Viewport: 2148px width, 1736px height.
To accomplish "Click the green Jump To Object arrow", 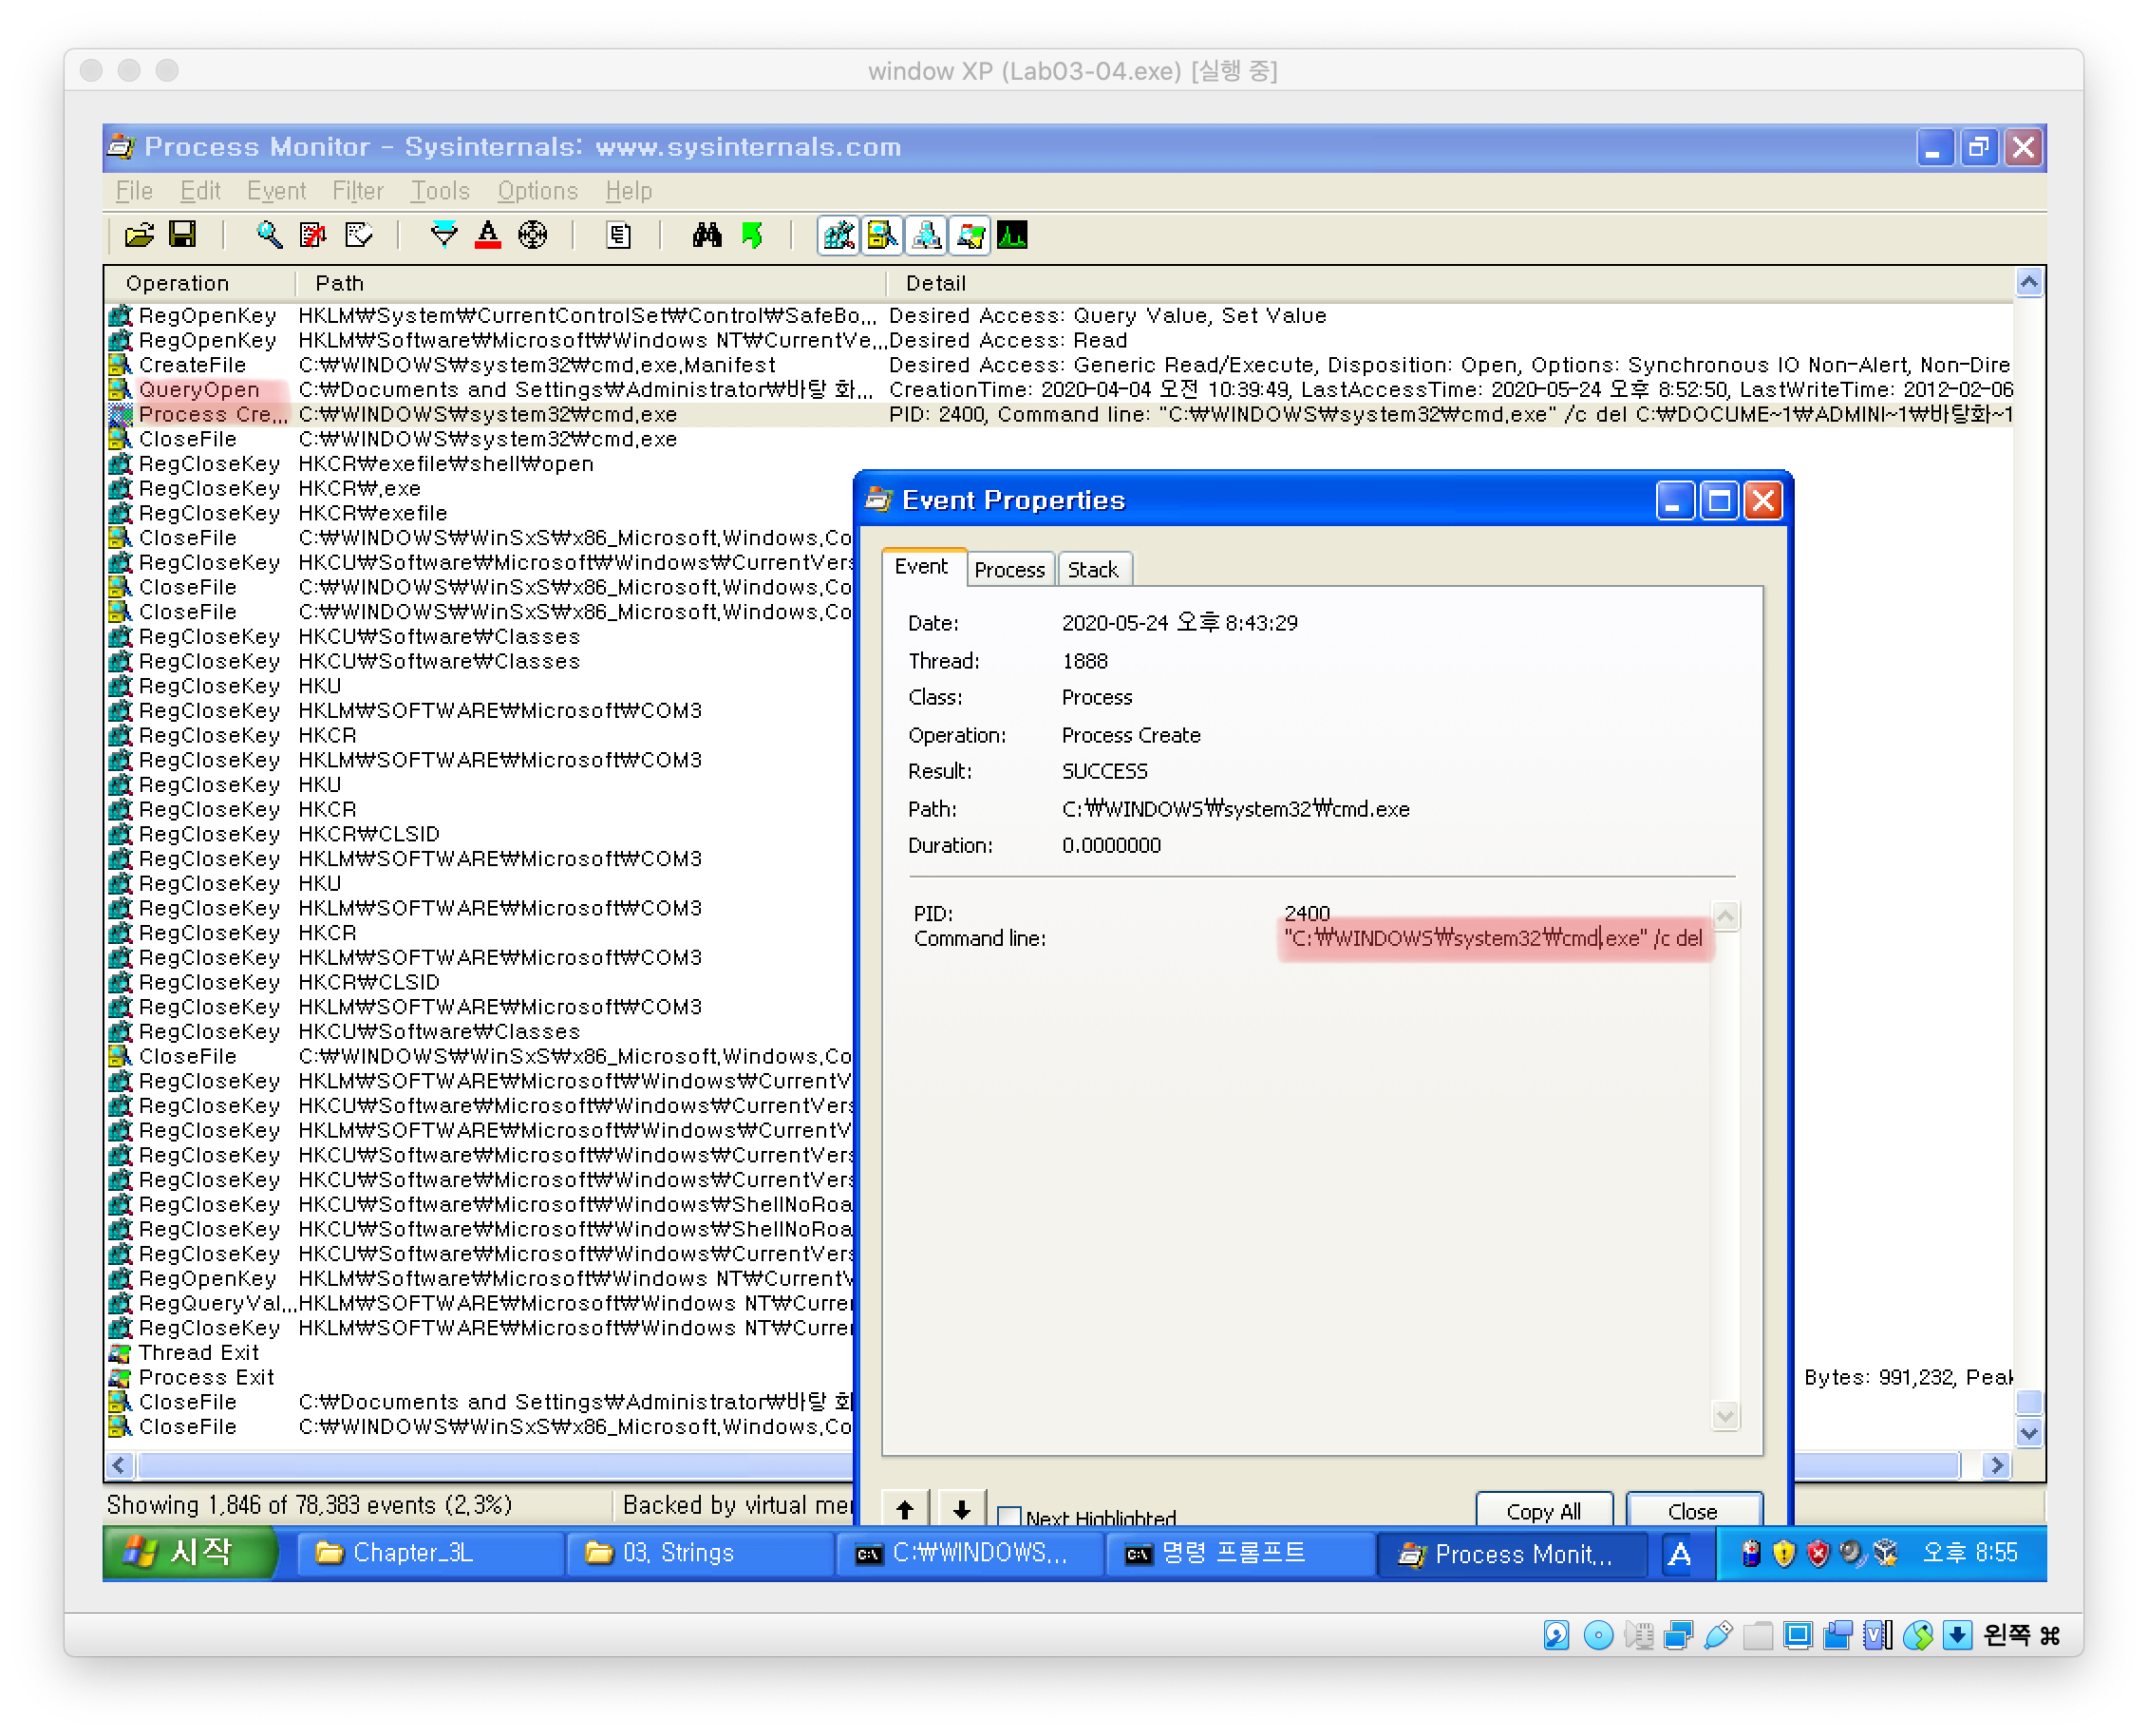I will pos(752,235).
